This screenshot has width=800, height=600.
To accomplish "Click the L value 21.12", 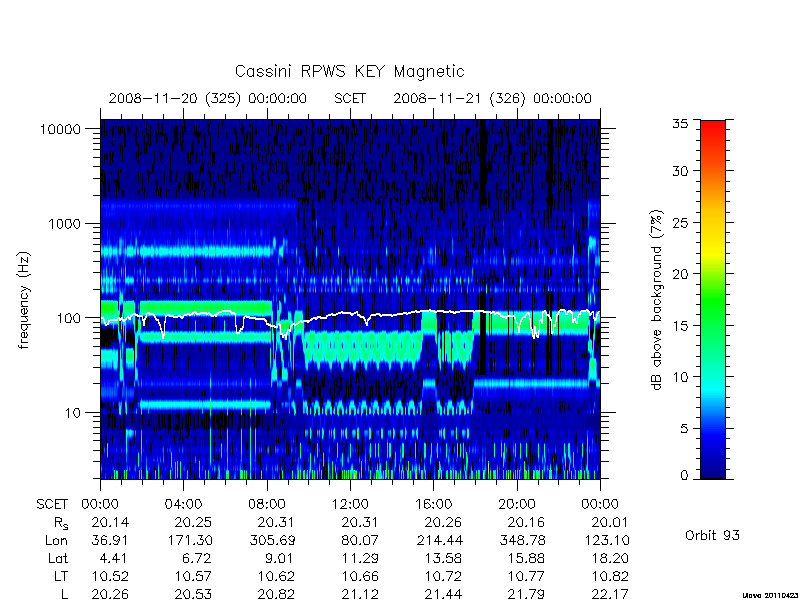I will click(x=360, y=594).
